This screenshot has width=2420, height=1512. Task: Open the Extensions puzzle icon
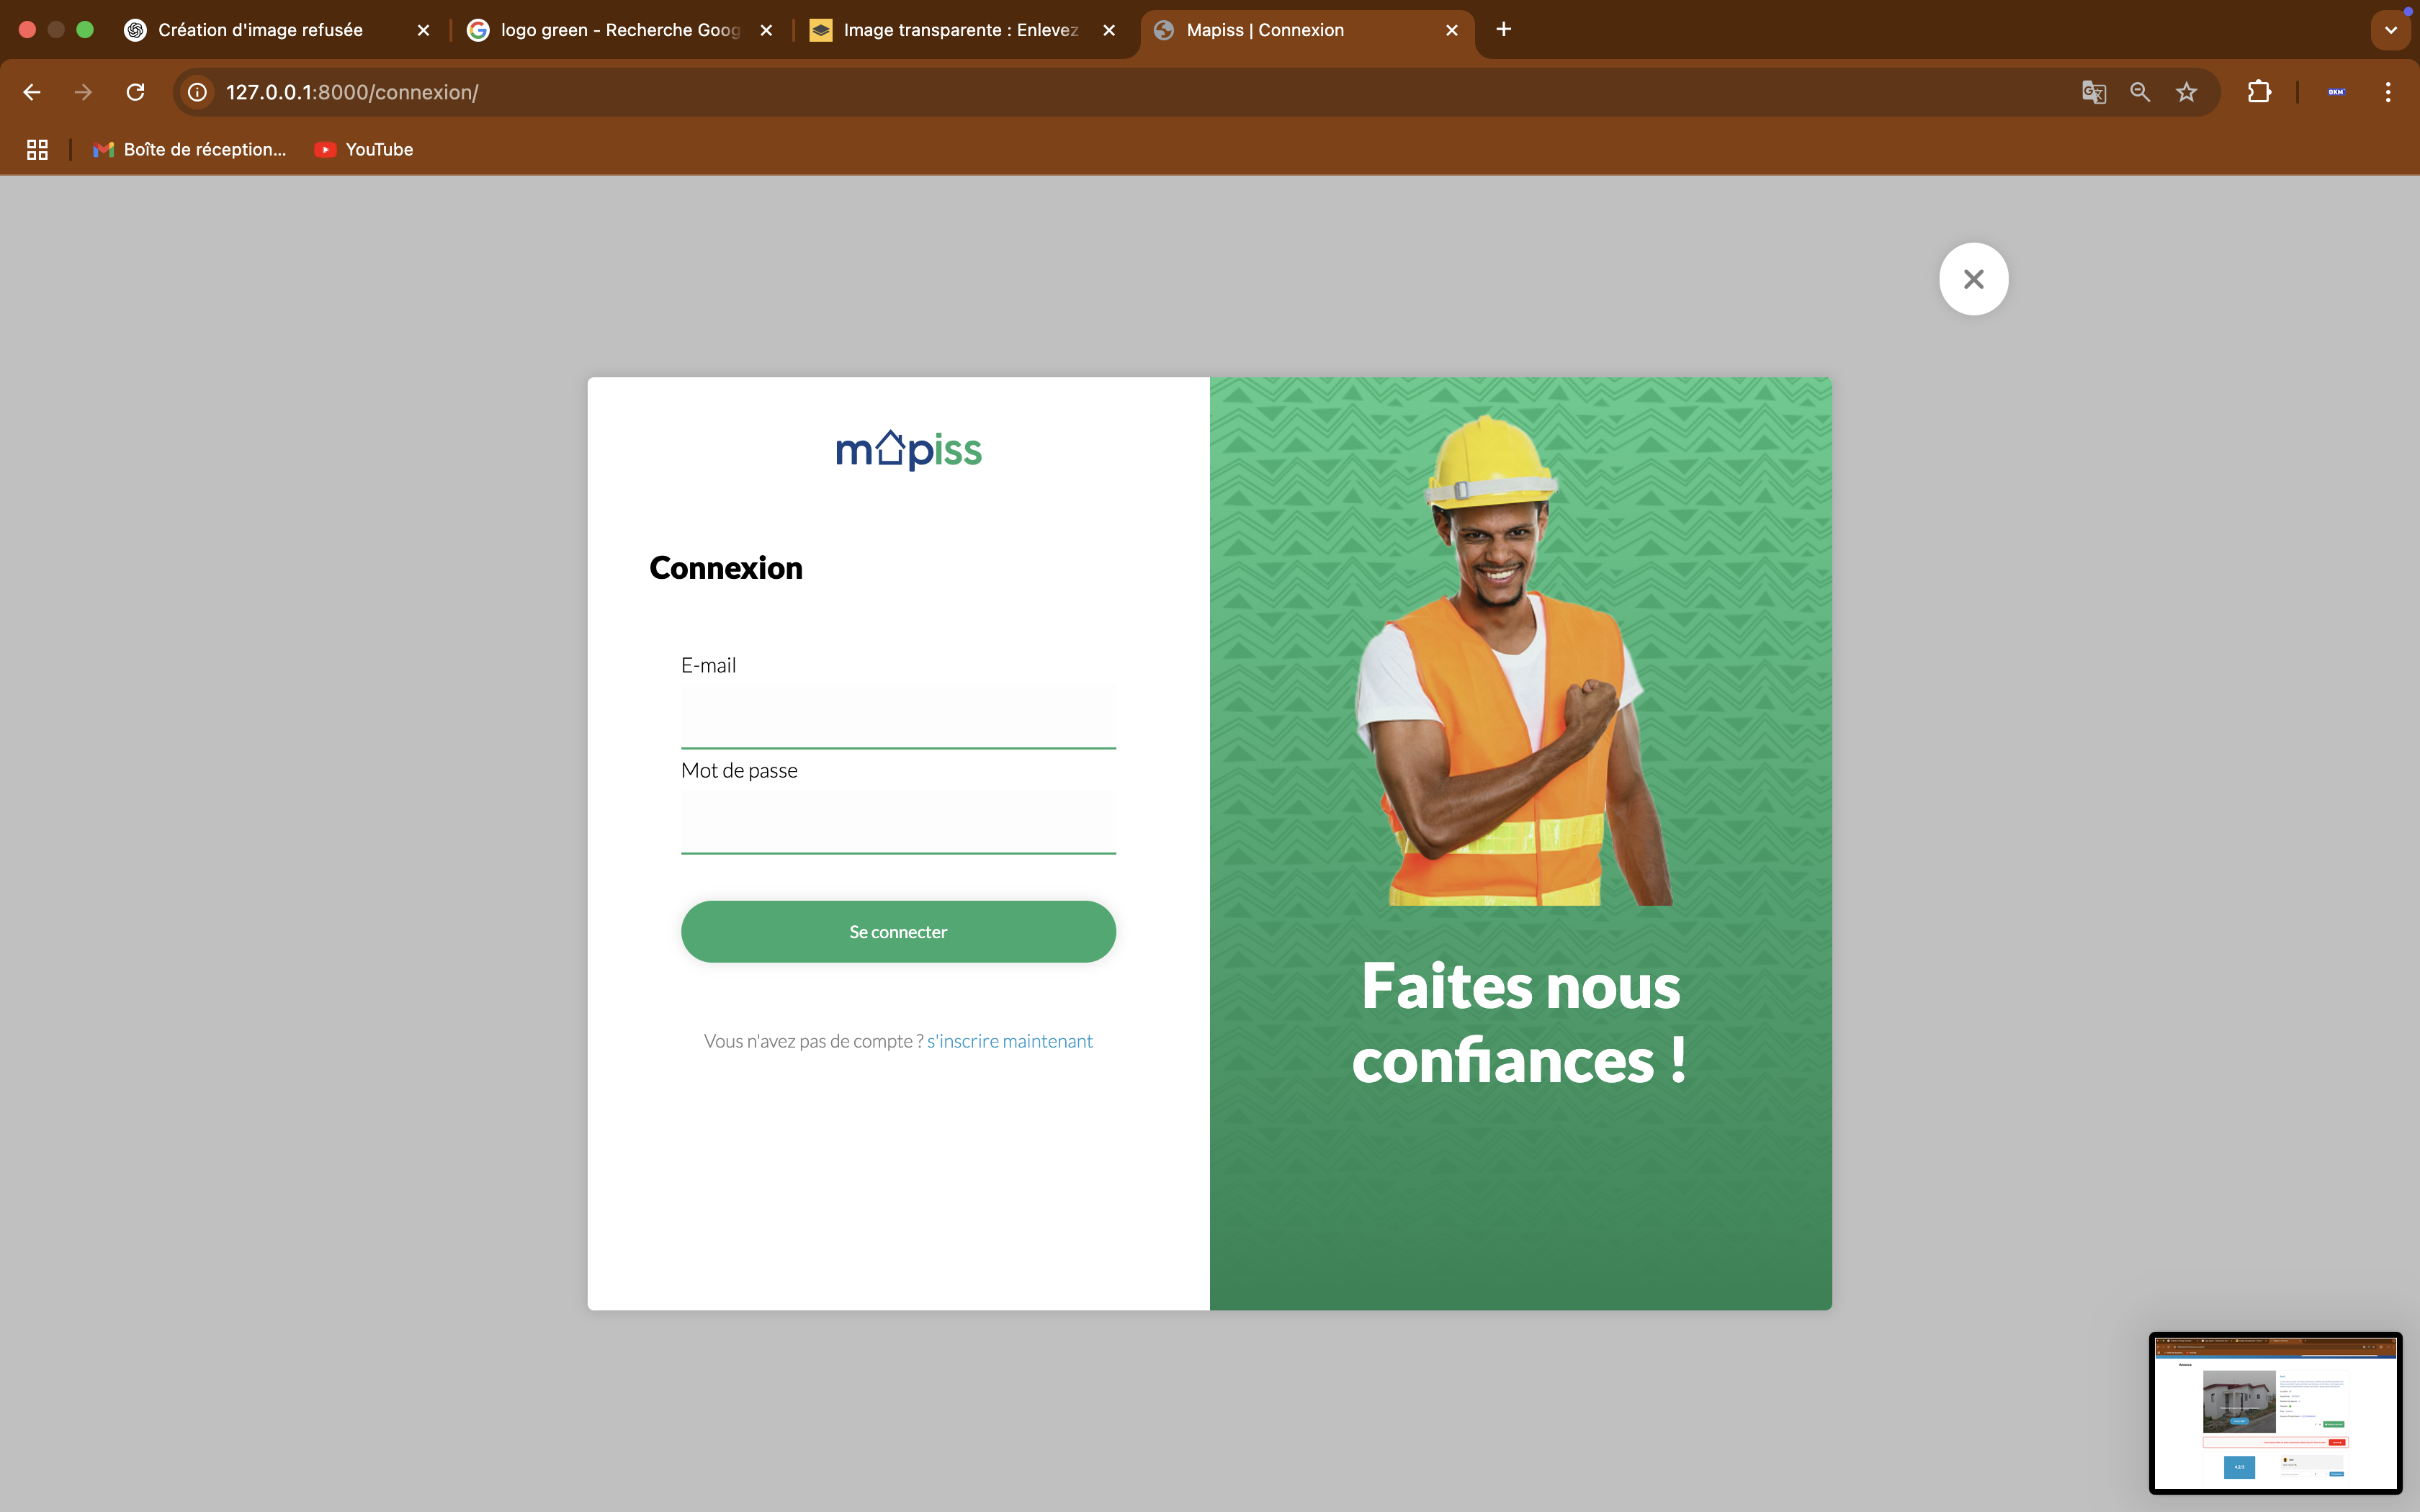pyautogui.click(x=2259, y=92)
